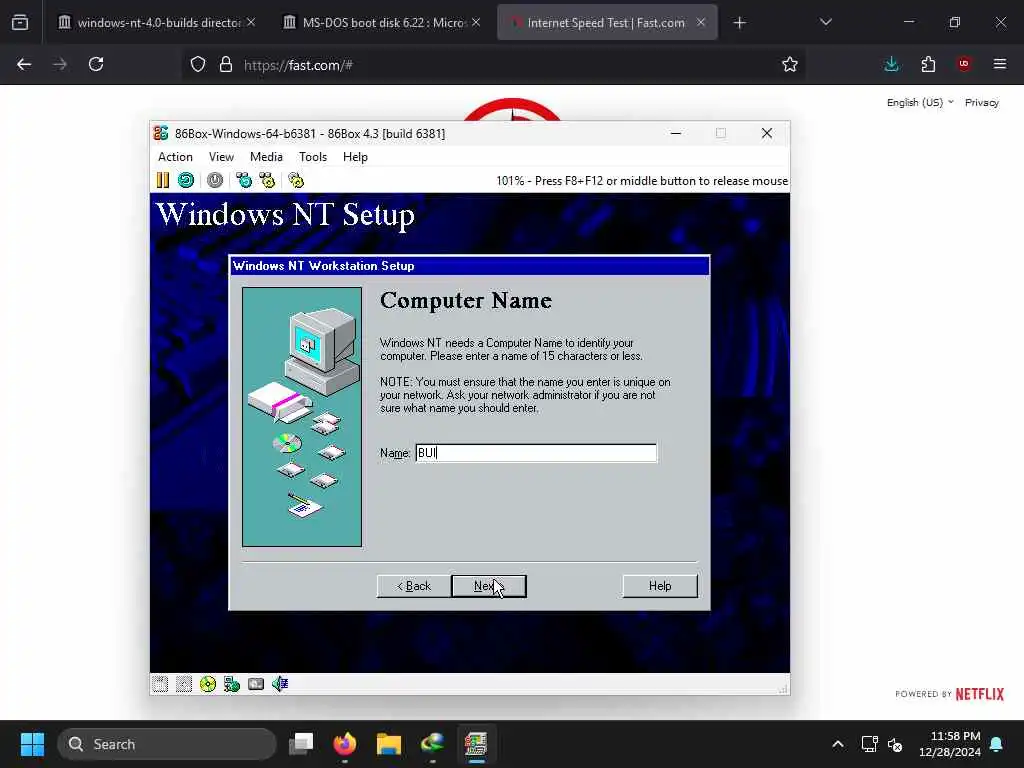Open the 86Box Help menu

pyautogui.click(x=355, y=157)
